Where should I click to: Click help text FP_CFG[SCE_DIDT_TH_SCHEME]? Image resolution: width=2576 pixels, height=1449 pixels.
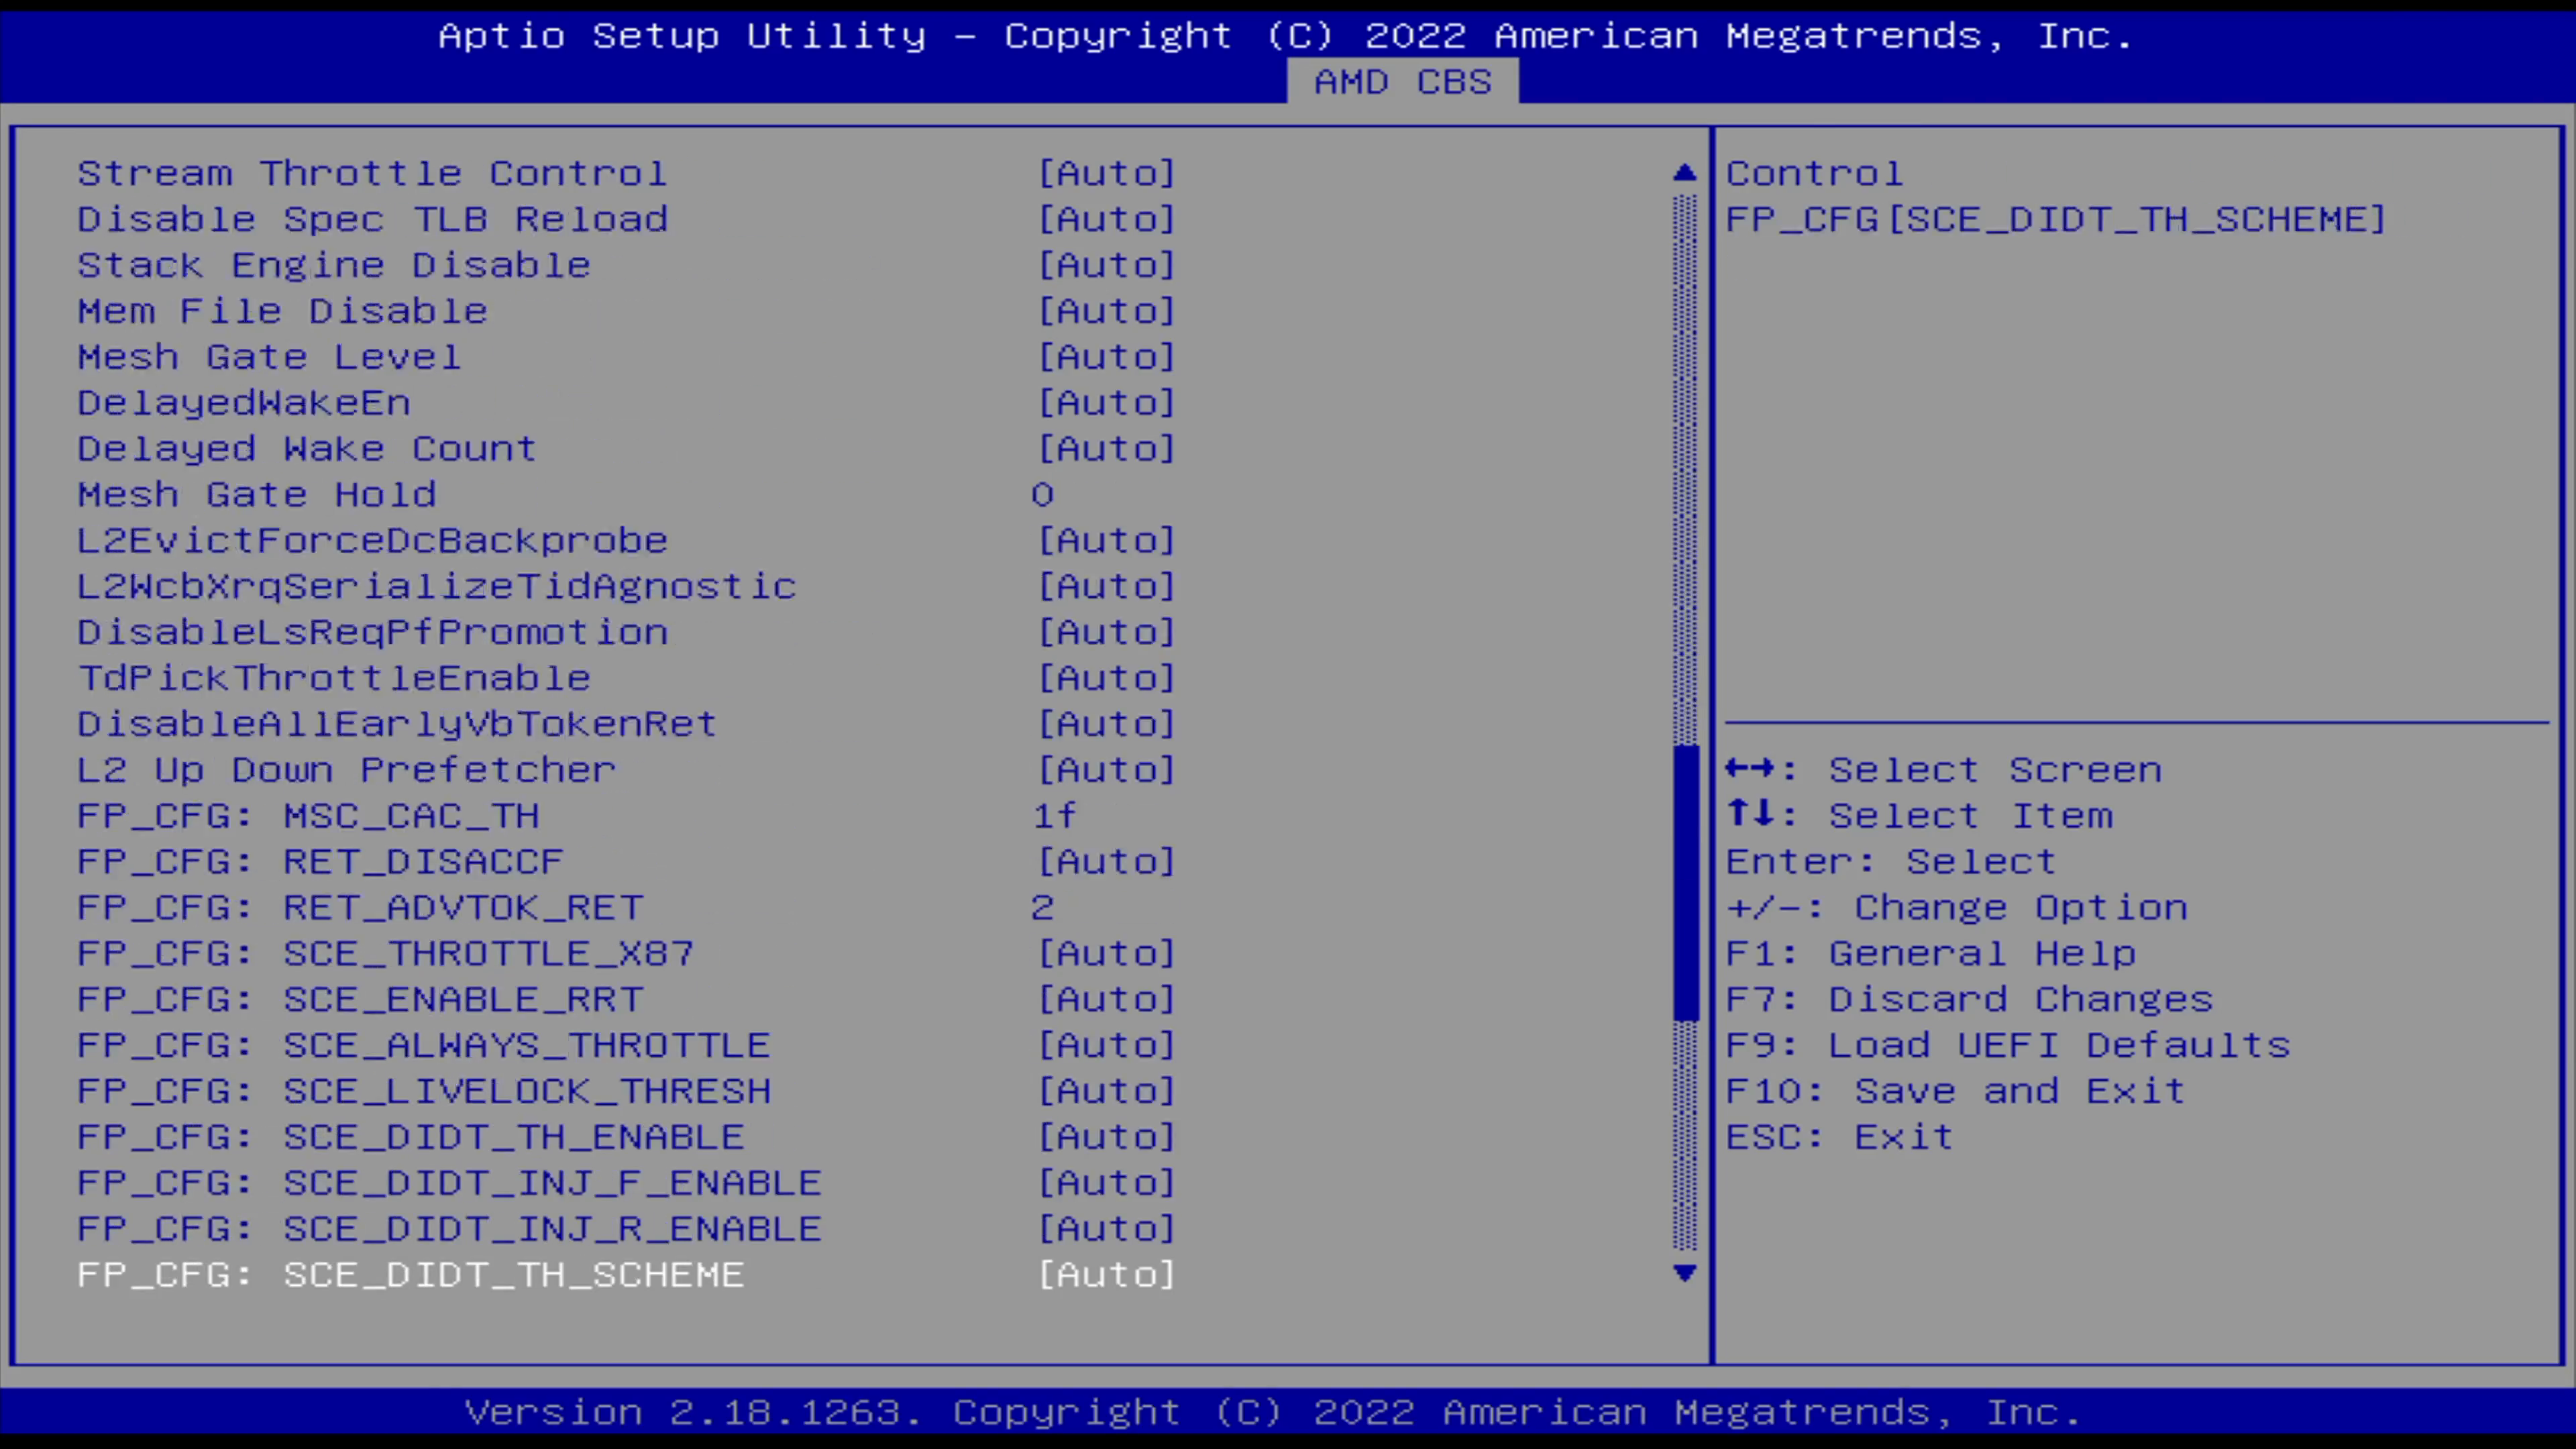click(x=2056, y=219)
